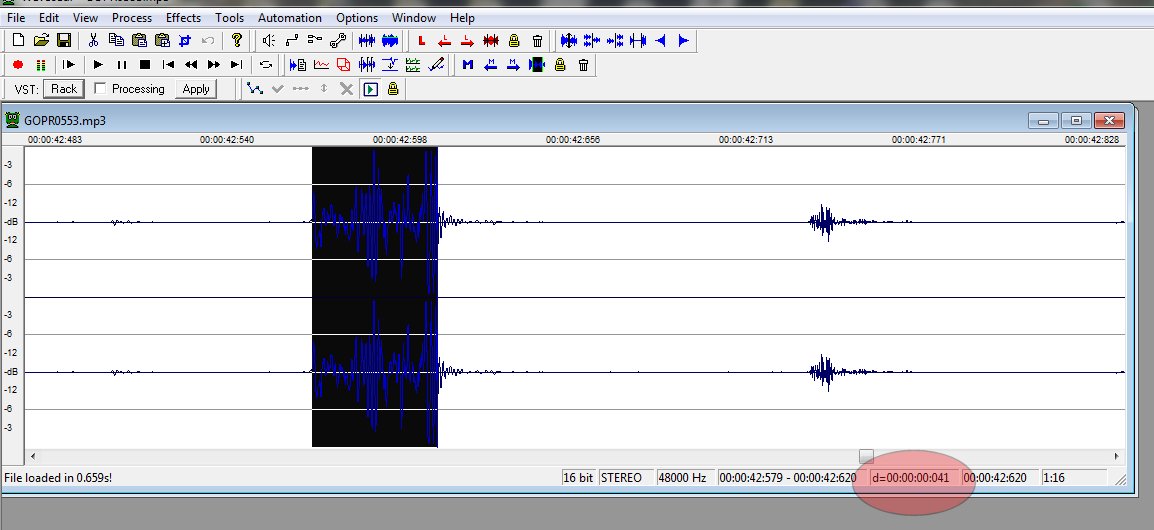Screen dimensions: 1154x530
Task: Jump to the start of the file
Action: tap(168, 65)
